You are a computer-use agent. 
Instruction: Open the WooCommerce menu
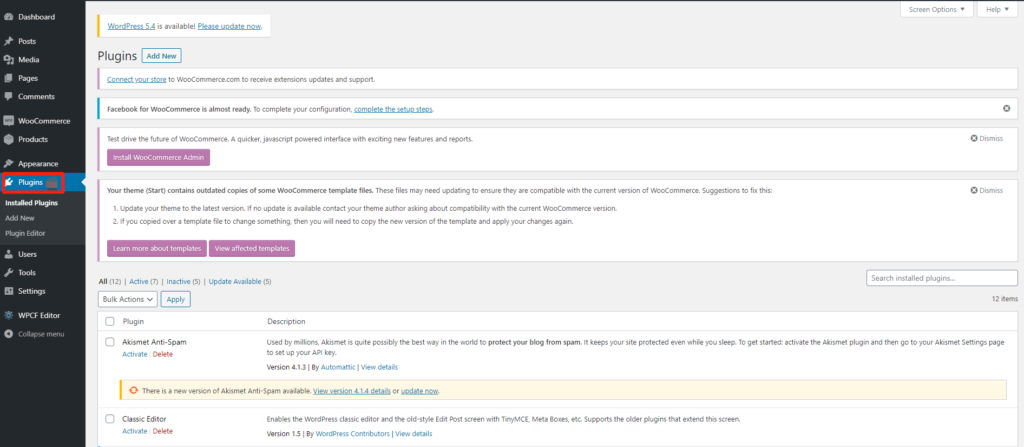click(x=42, y=121)
